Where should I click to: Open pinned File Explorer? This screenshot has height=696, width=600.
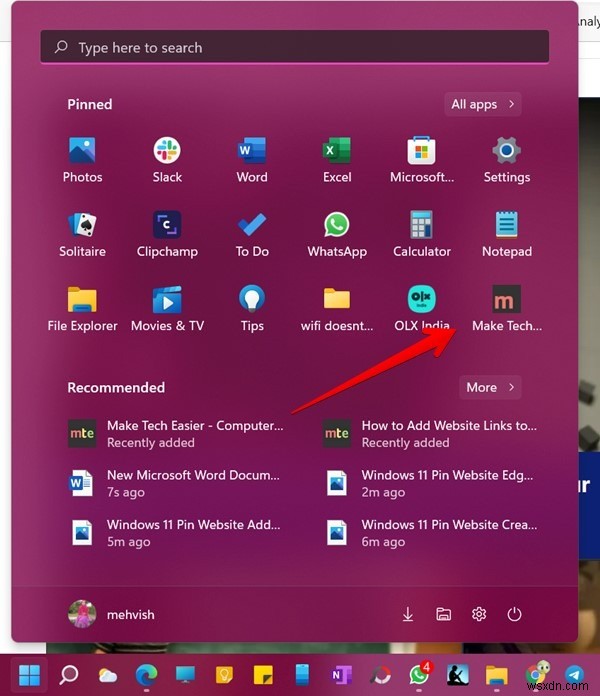pyautogui.click(x=82, y=308)
